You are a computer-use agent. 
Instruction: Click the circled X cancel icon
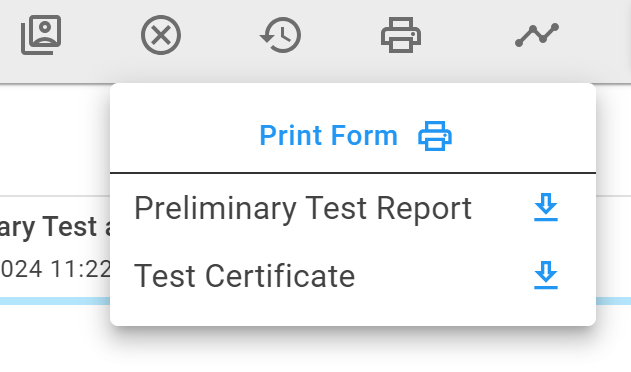click(x=161, y=35)
